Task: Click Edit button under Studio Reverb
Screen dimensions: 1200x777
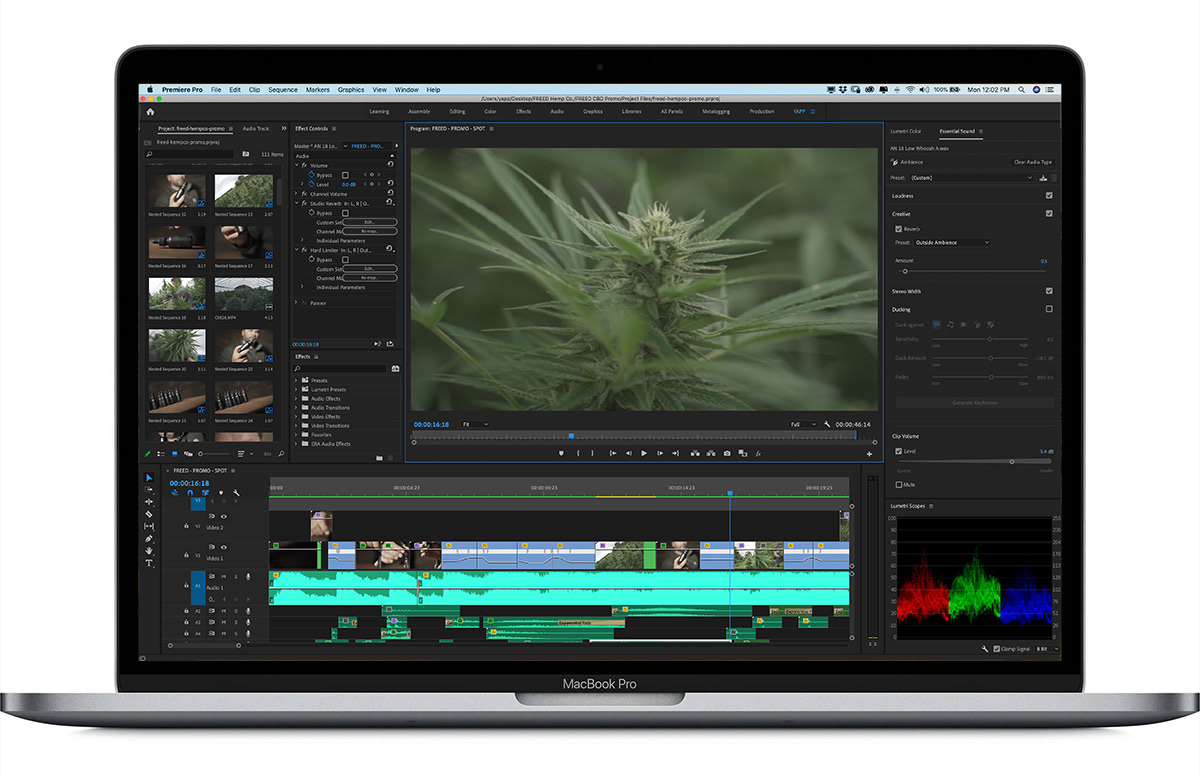Action: pos(370,222)
